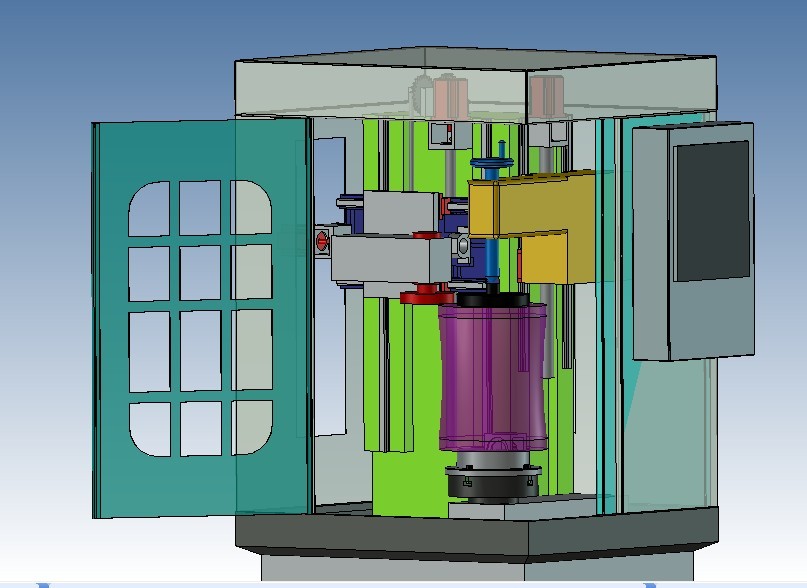Viewport: 807px width, 588px height.
Task: Select the lower gray slide block
Action: tap(390, 260)
